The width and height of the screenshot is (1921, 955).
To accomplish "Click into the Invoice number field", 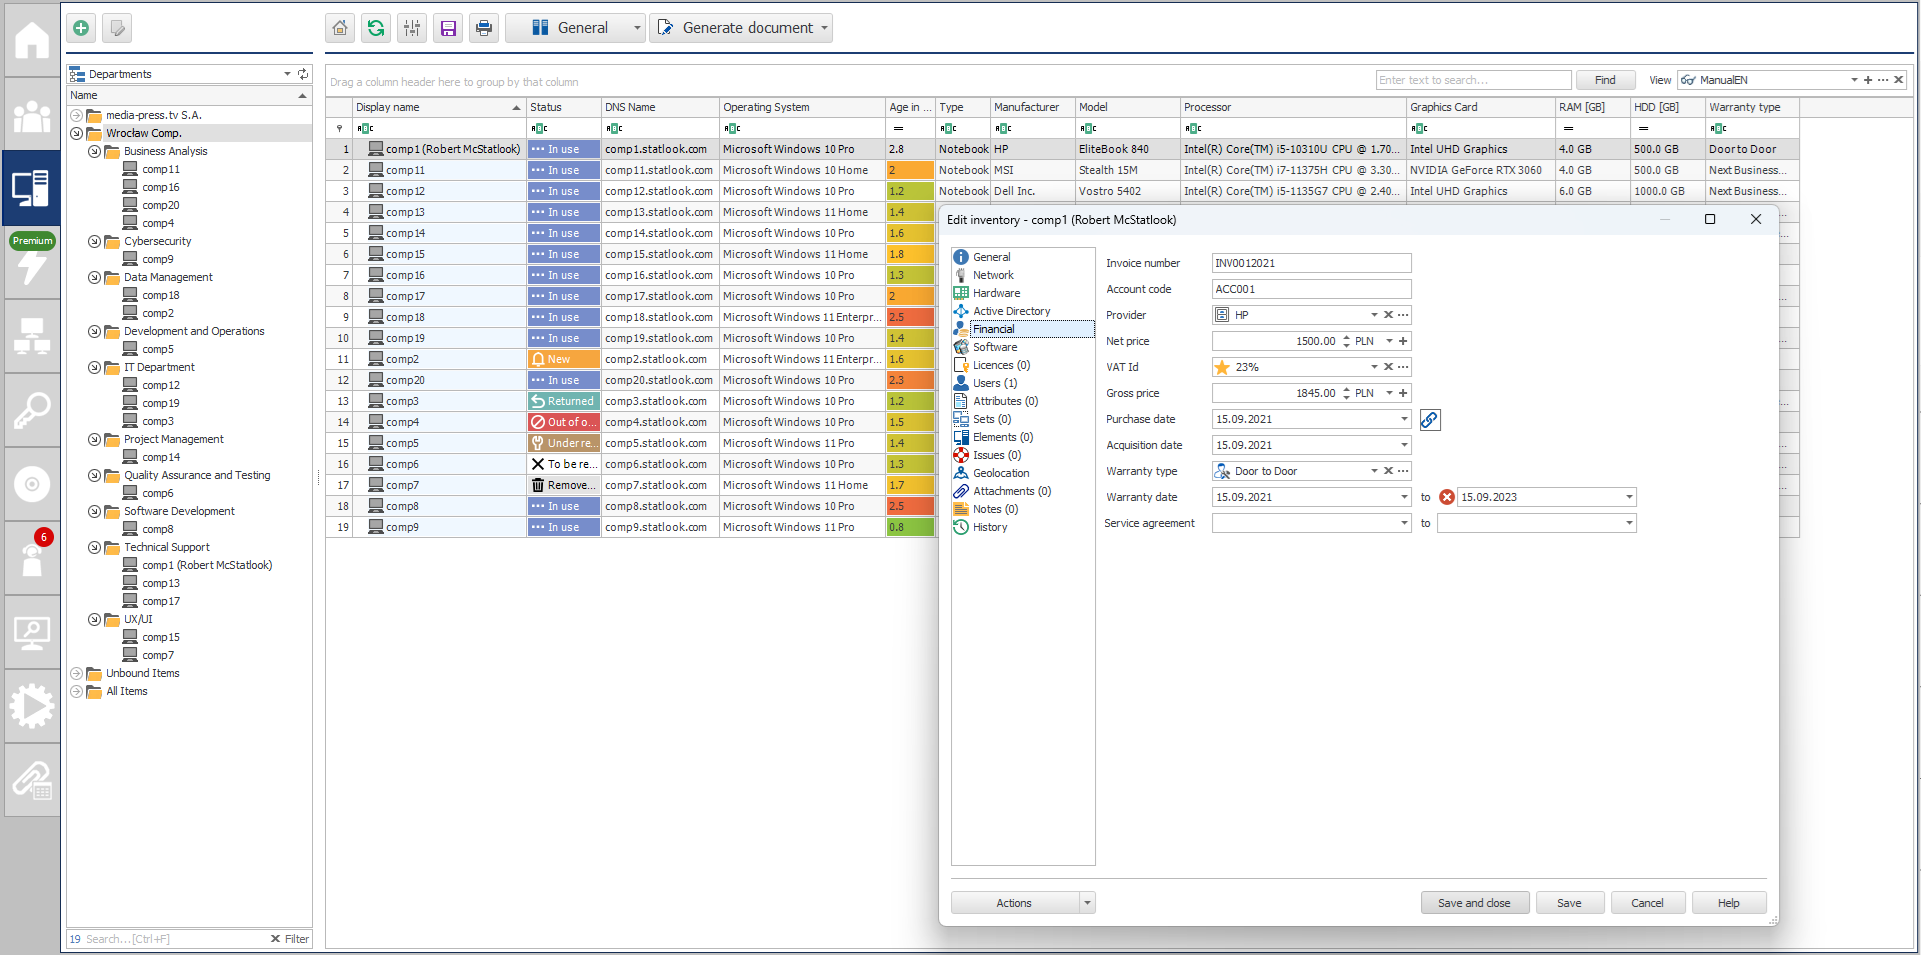I will pos(1310,263).
